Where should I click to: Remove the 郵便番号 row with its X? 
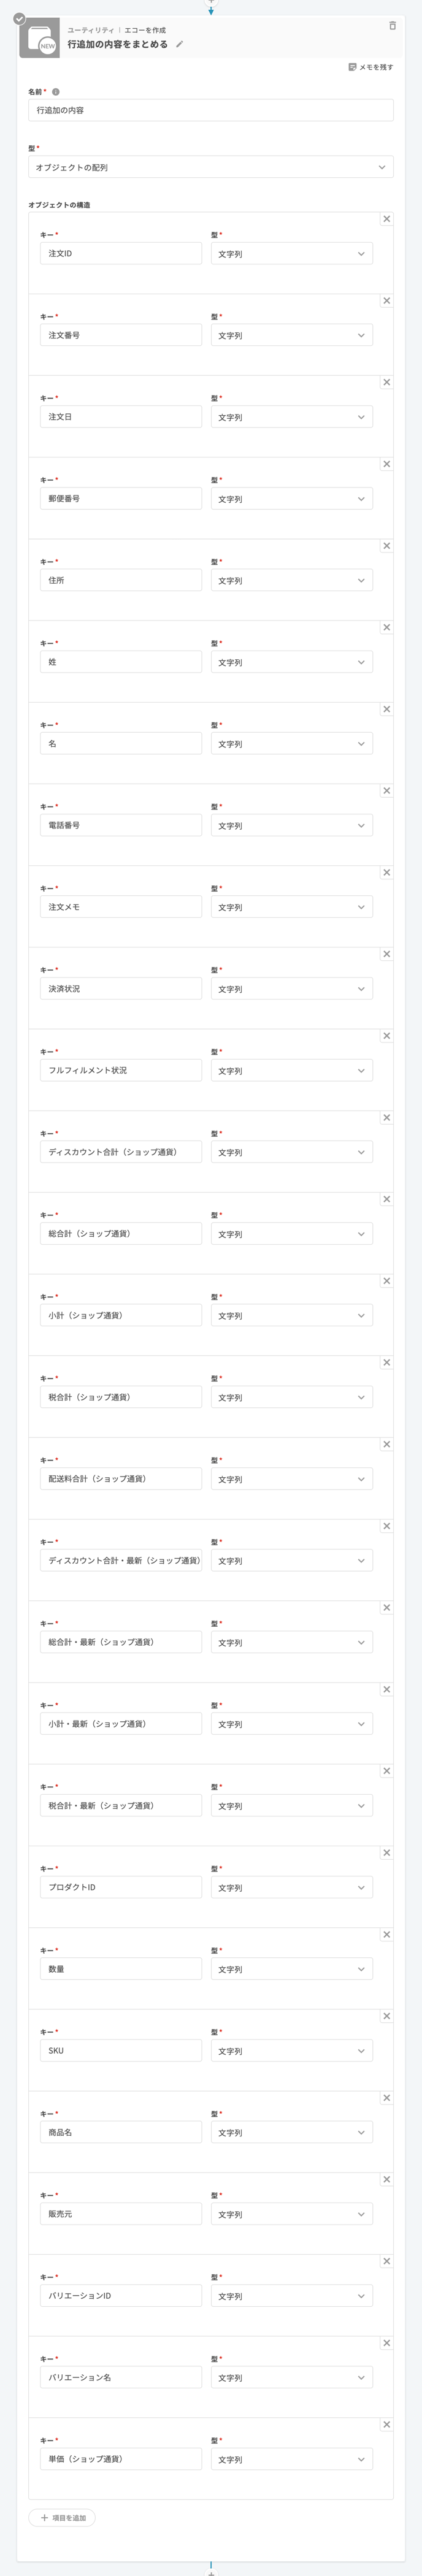(386, 464)
